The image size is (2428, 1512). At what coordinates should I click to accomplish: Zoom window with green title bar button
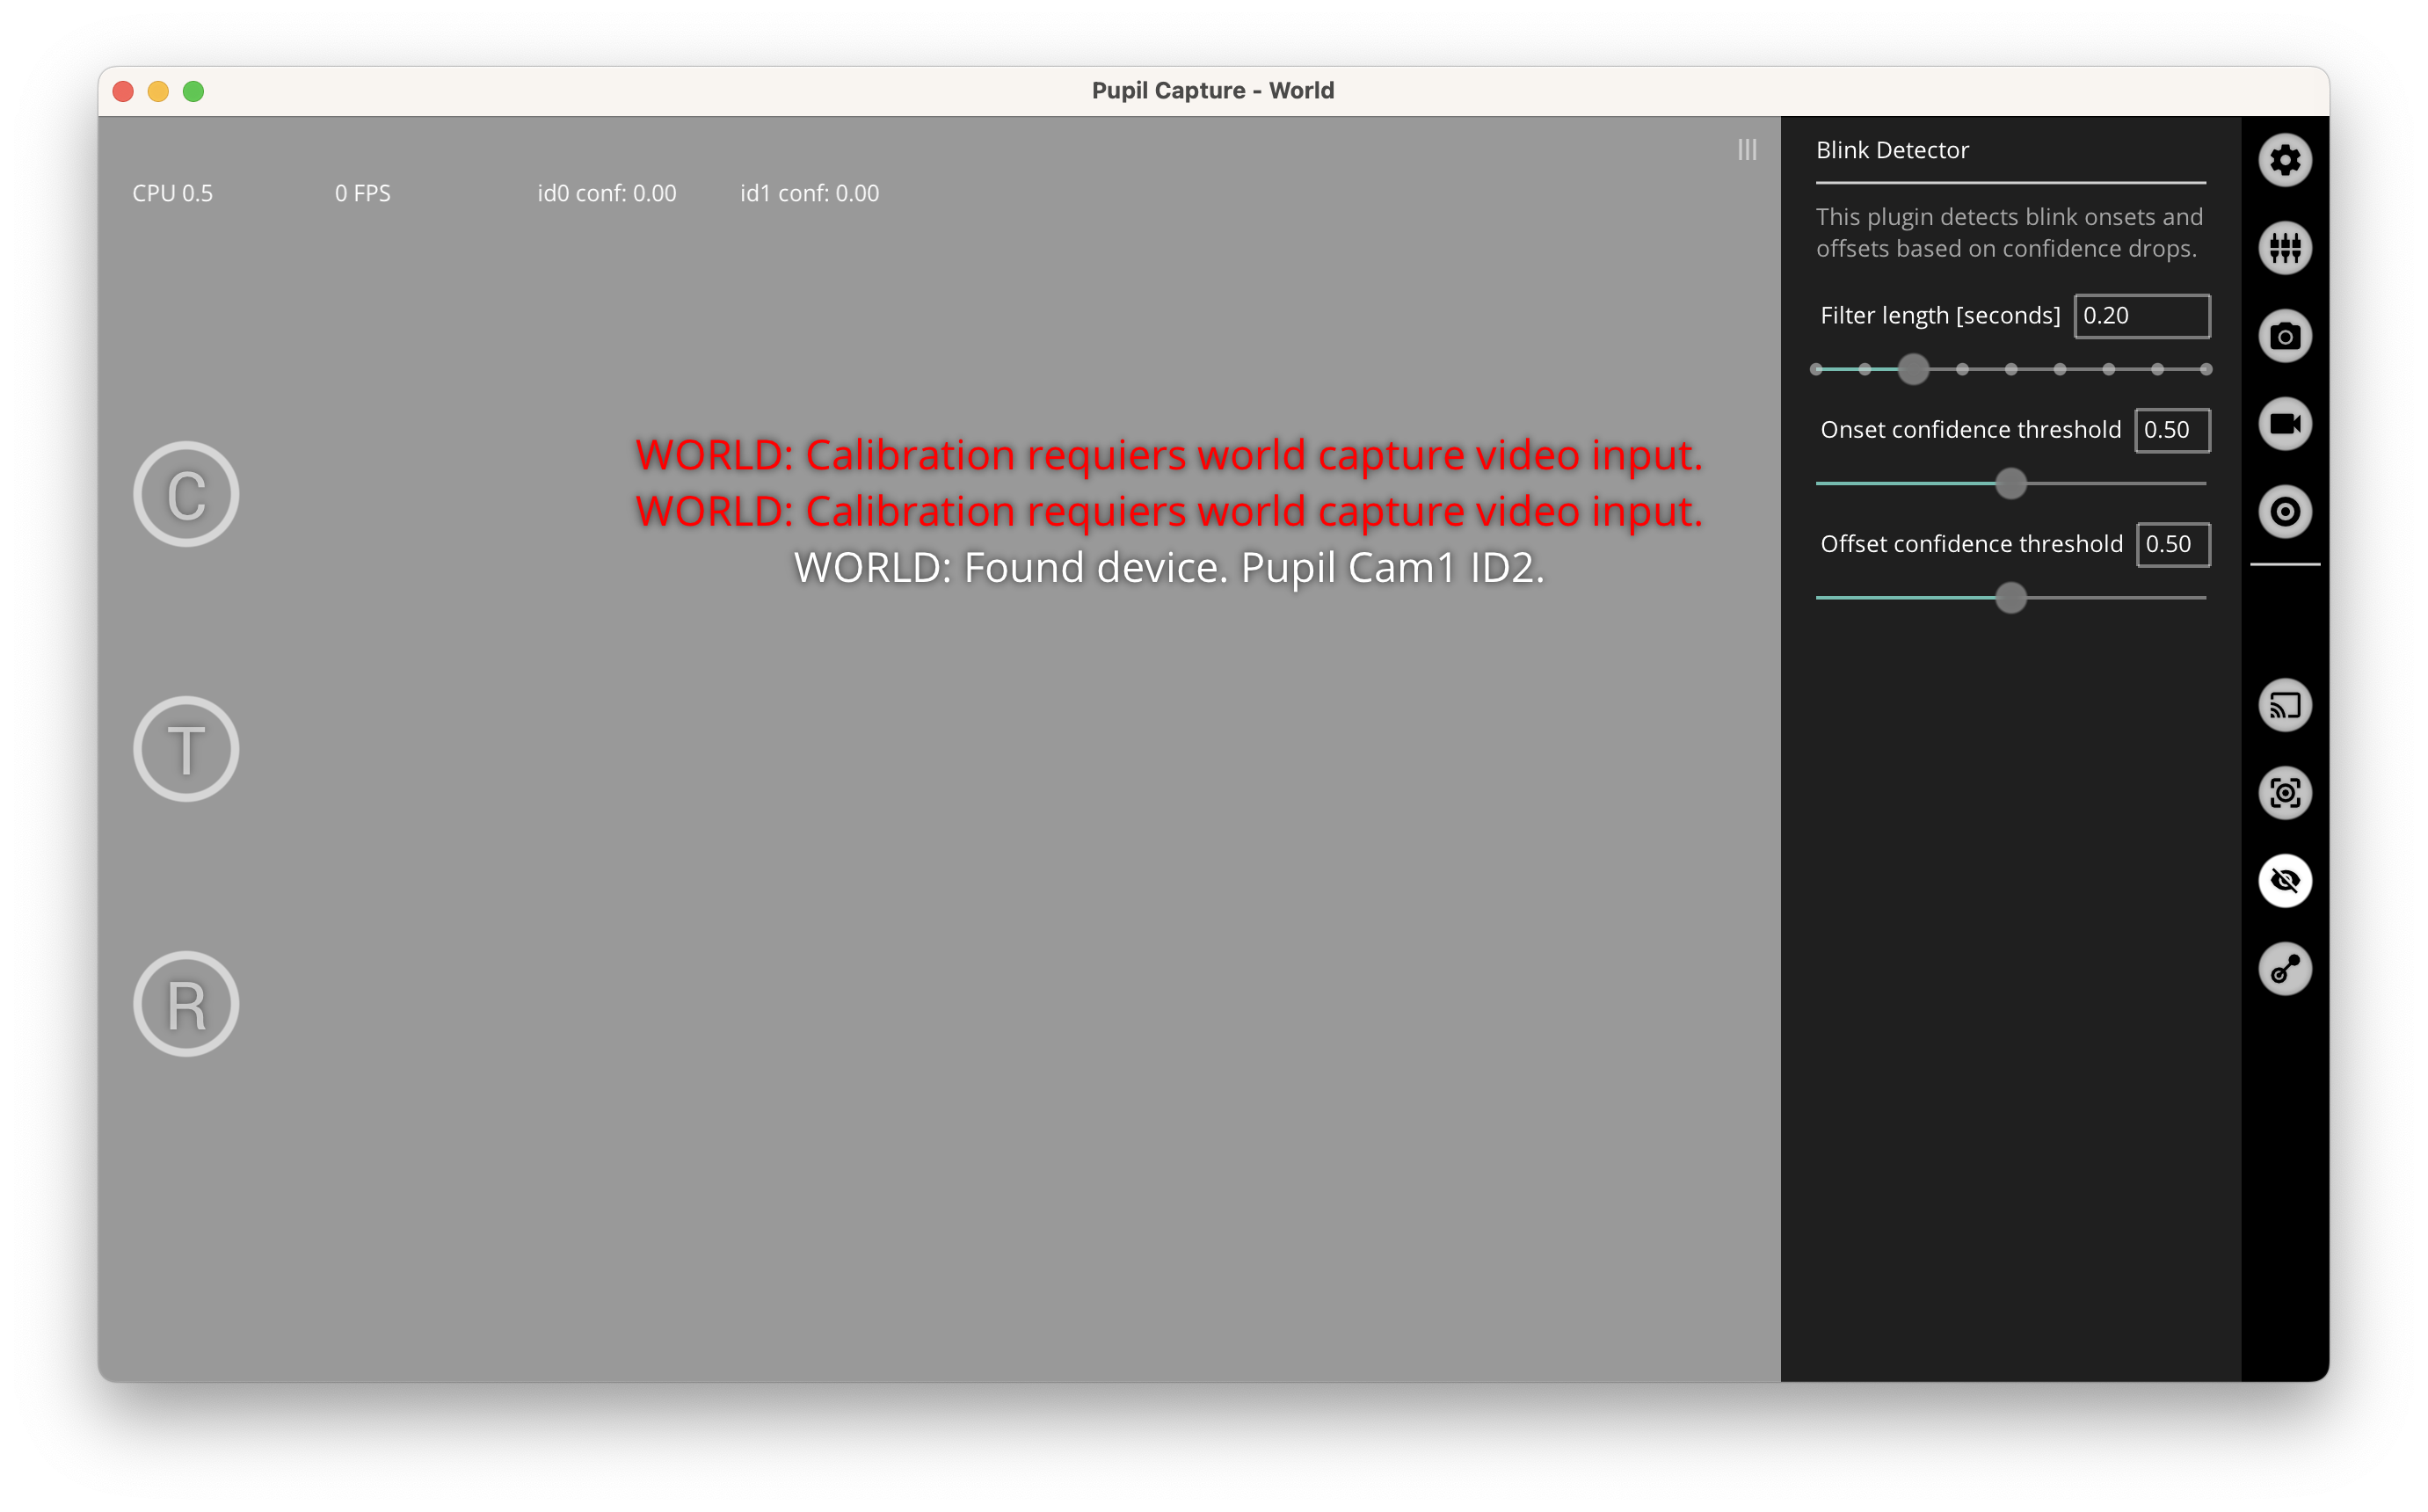point(193,91)
